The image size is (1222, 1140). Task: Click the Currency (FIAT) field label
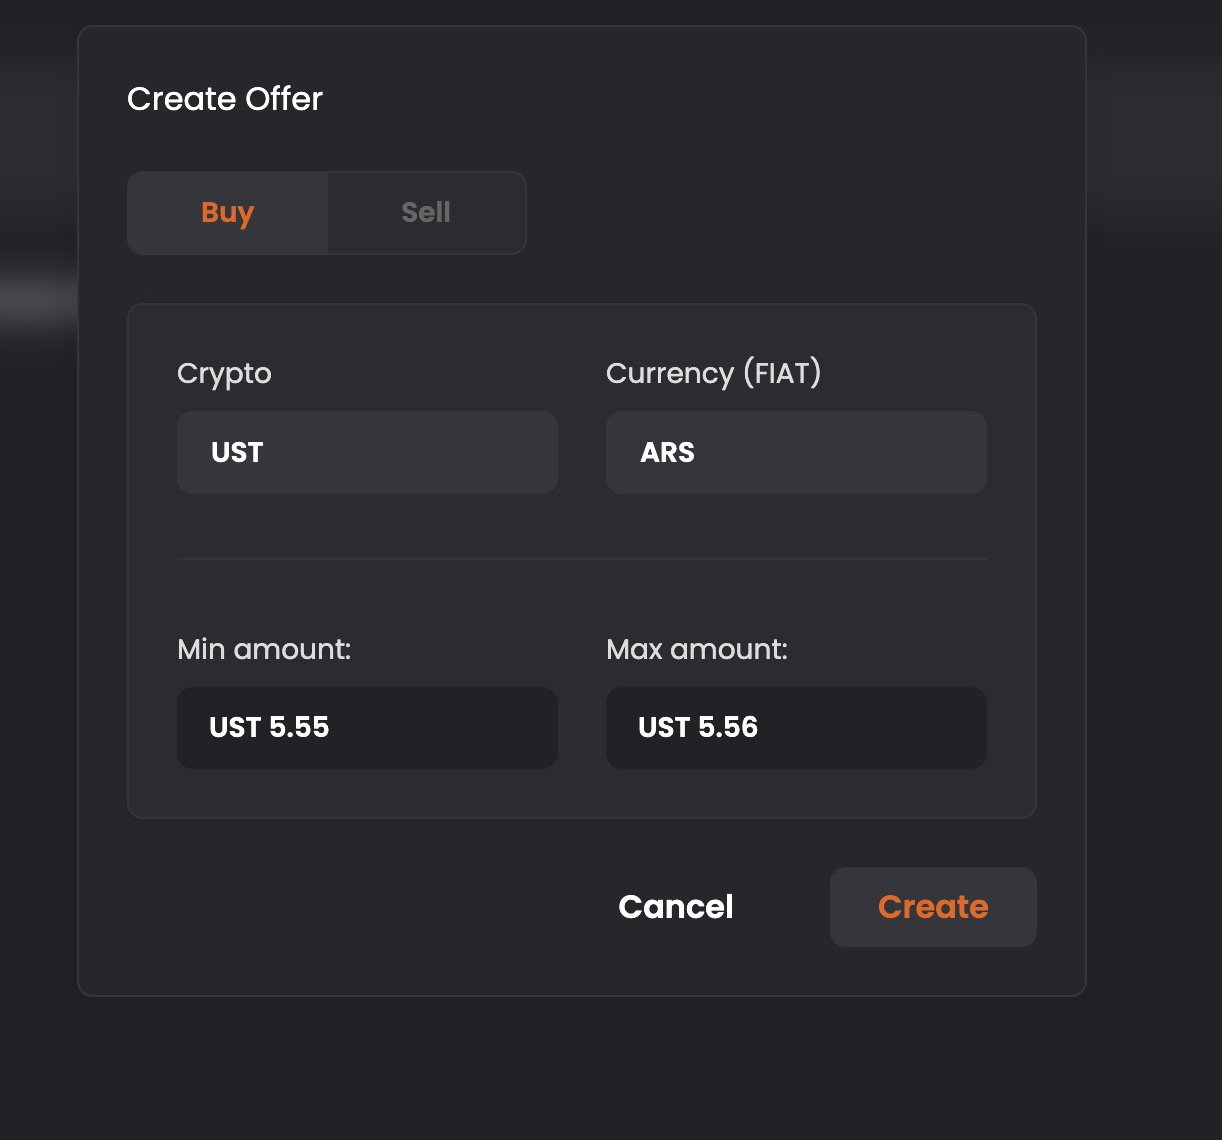pos(713,373)
